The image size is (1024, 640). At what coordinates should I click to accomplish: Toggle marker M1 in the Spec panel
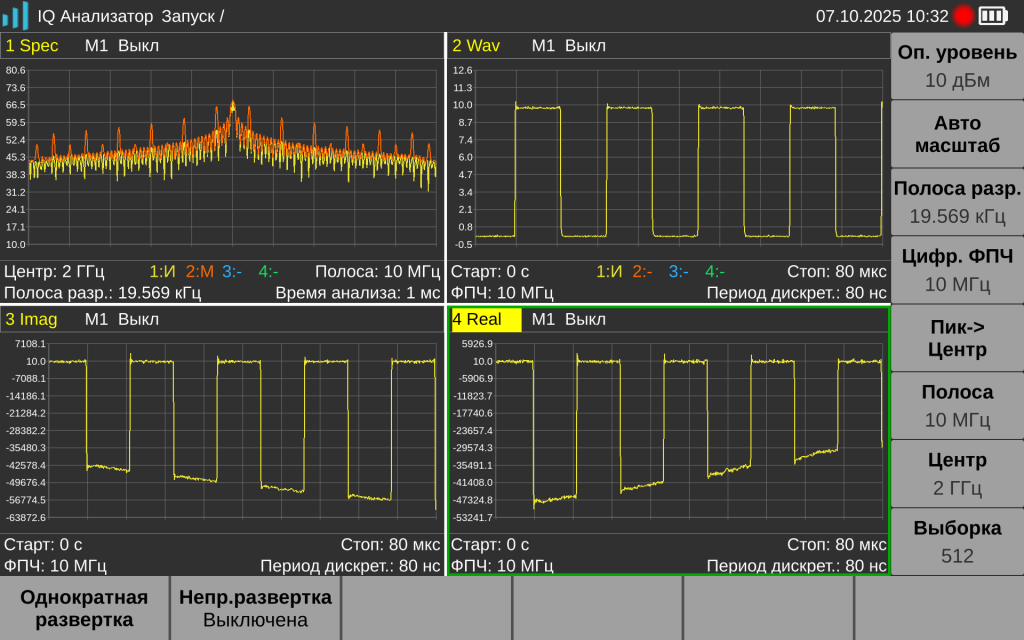coord(121,45)
